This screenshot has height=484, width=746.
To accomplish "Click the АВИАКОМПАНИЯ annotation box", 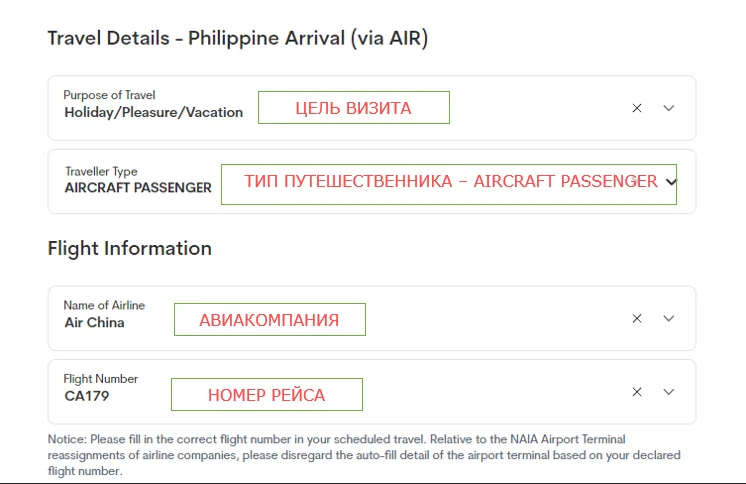I will [269, 320].
